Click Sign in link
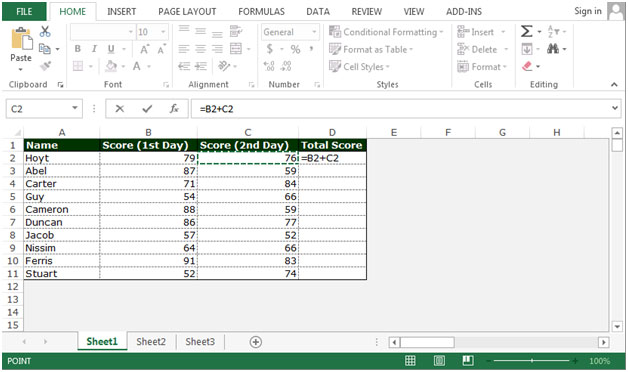The image size is (628, 372). 588,11
